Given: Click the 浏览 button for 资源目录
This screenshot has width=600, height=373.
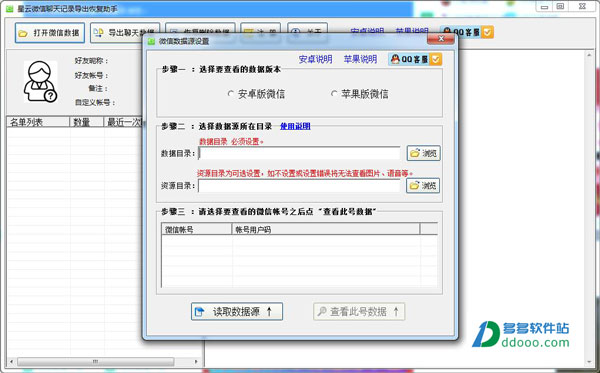Looking at the screenshot, I should pos(423,186).
